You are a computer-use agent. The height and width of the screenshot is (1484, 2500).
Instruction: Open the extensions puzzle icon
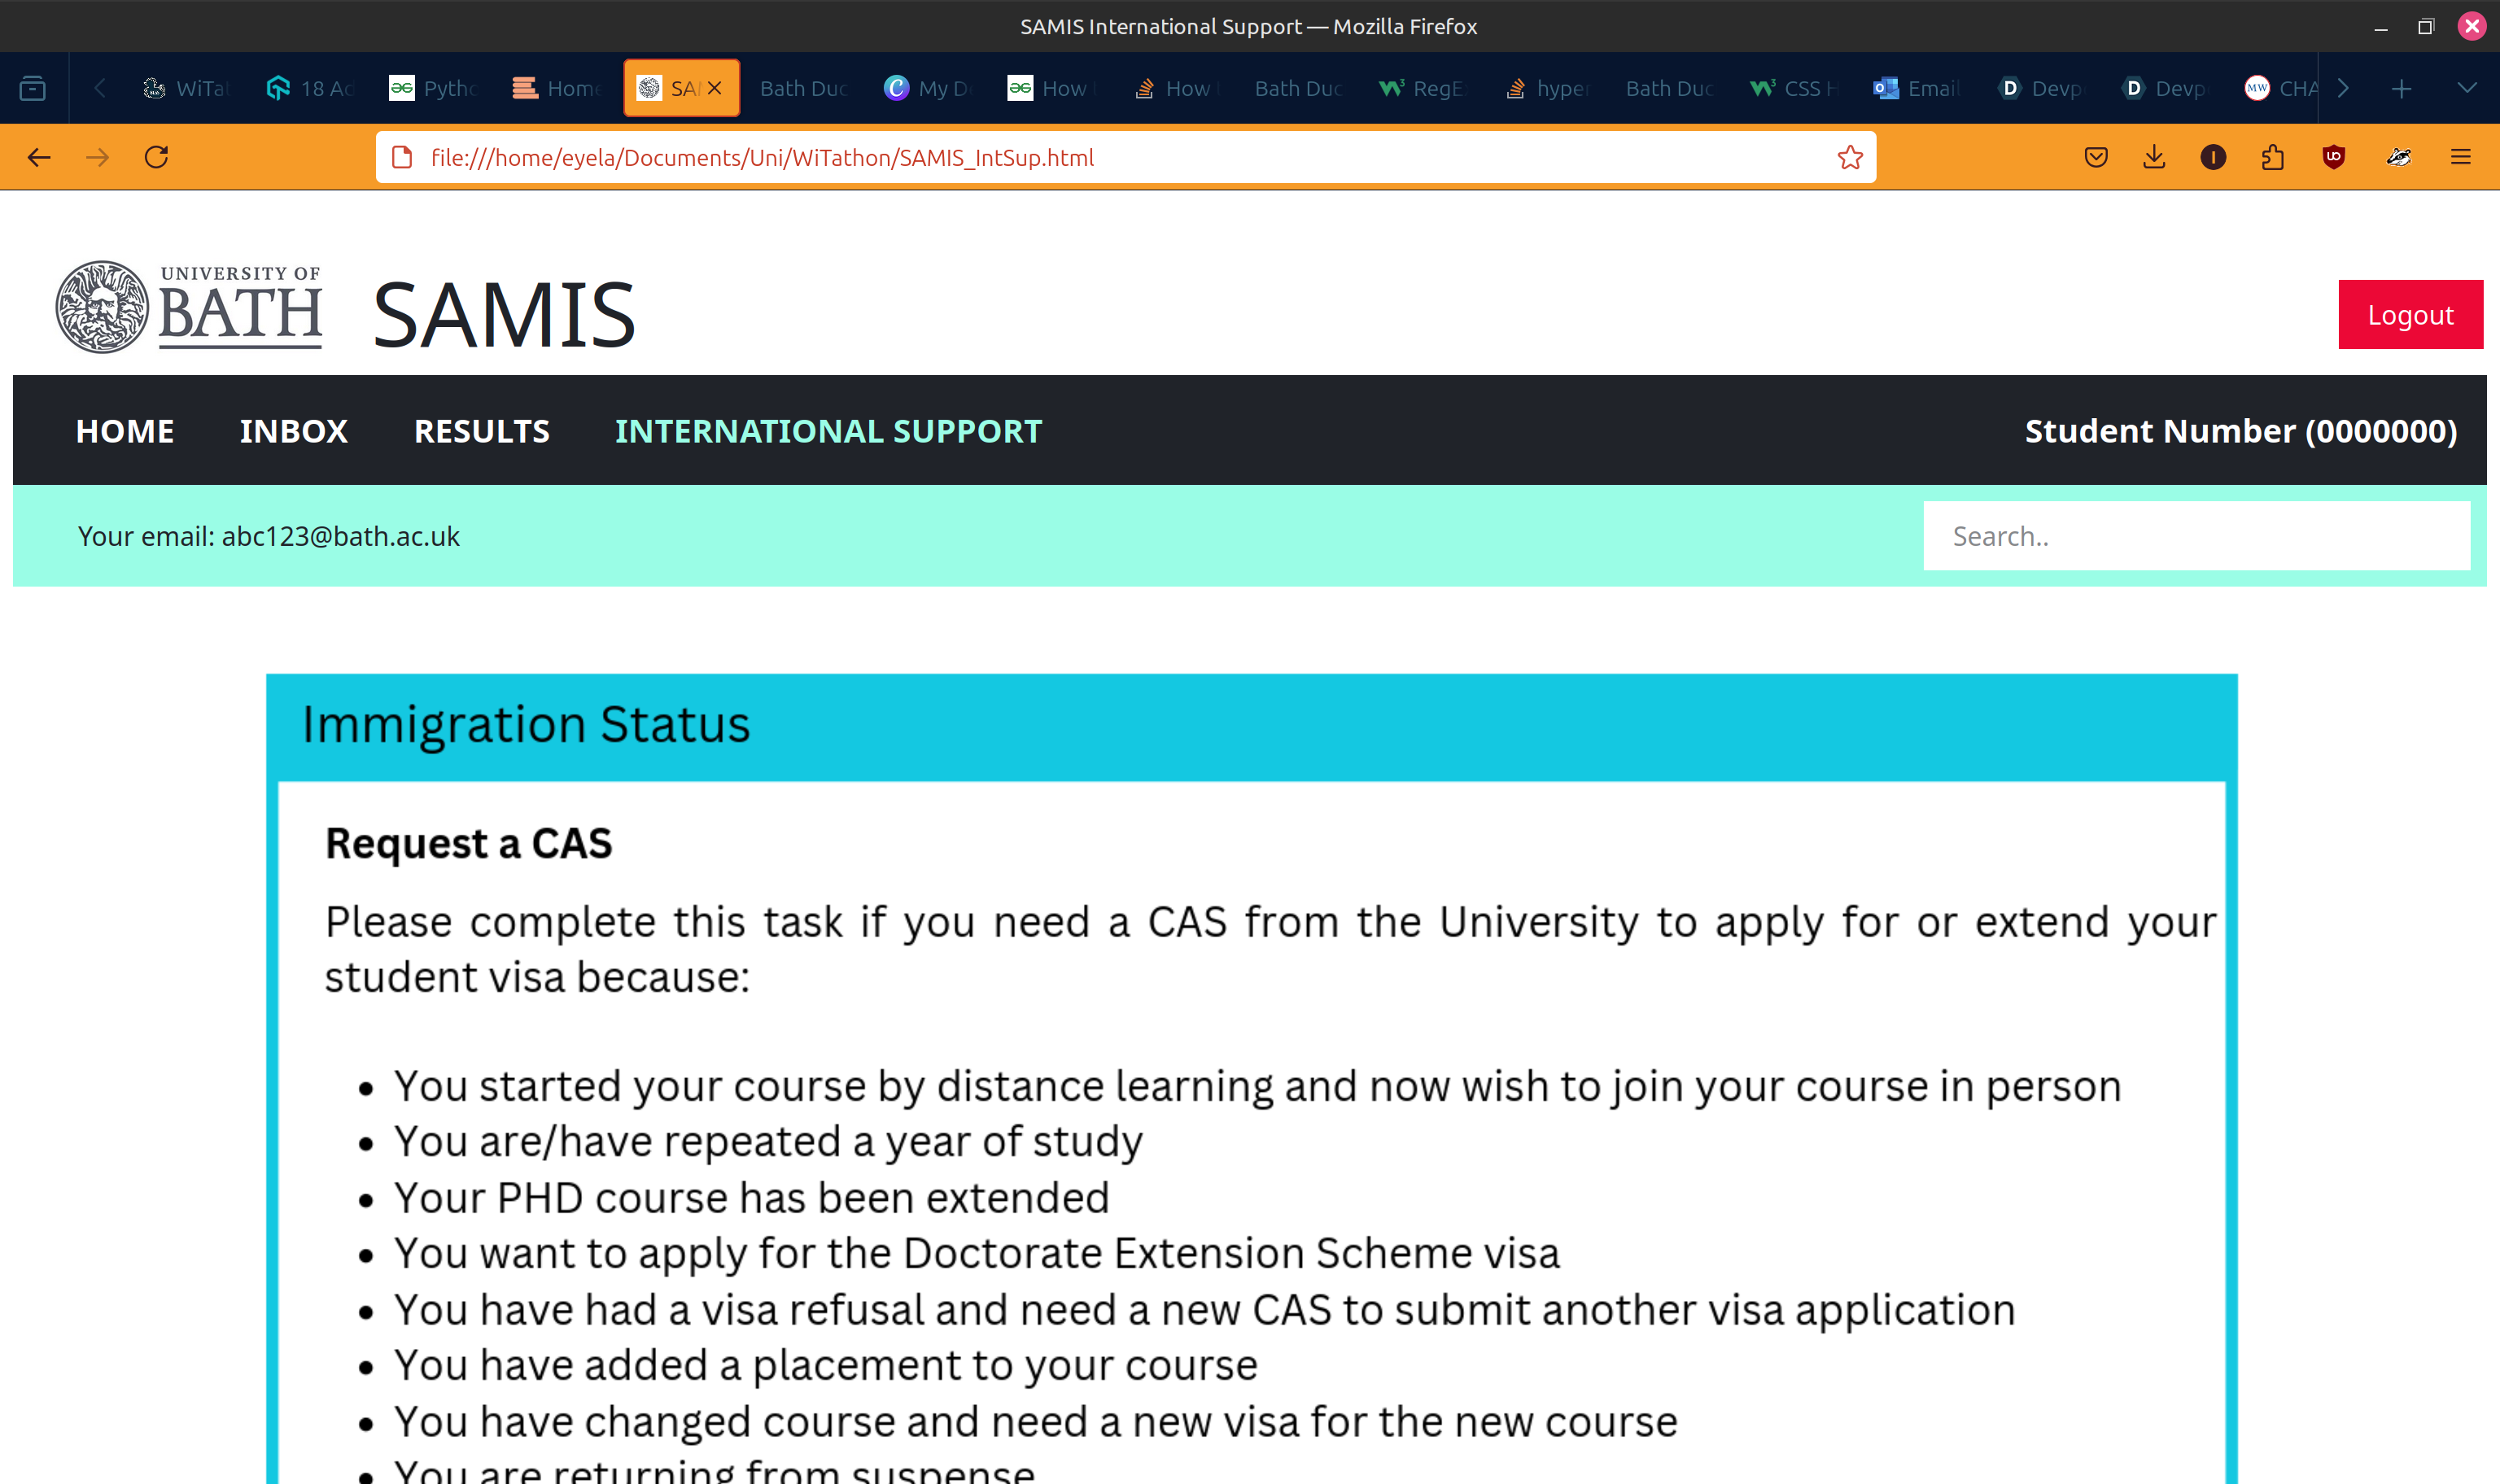2272,157
